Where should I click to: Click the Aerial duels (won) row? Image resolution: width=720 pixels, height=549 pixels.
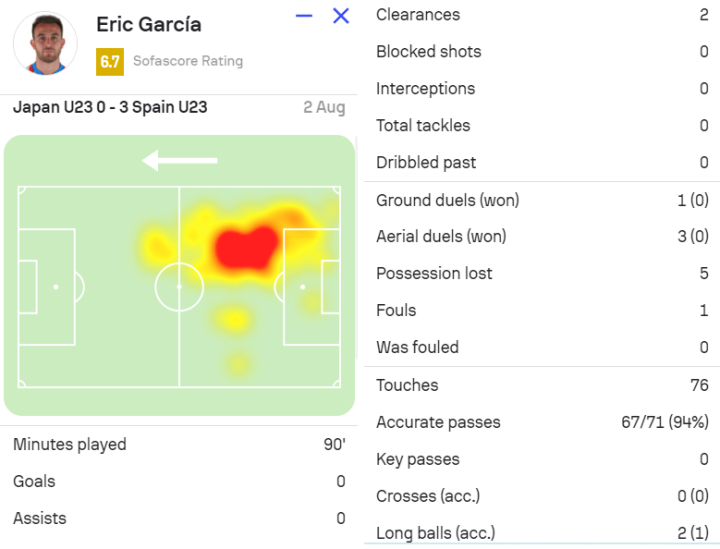click(x=541, y=237)
